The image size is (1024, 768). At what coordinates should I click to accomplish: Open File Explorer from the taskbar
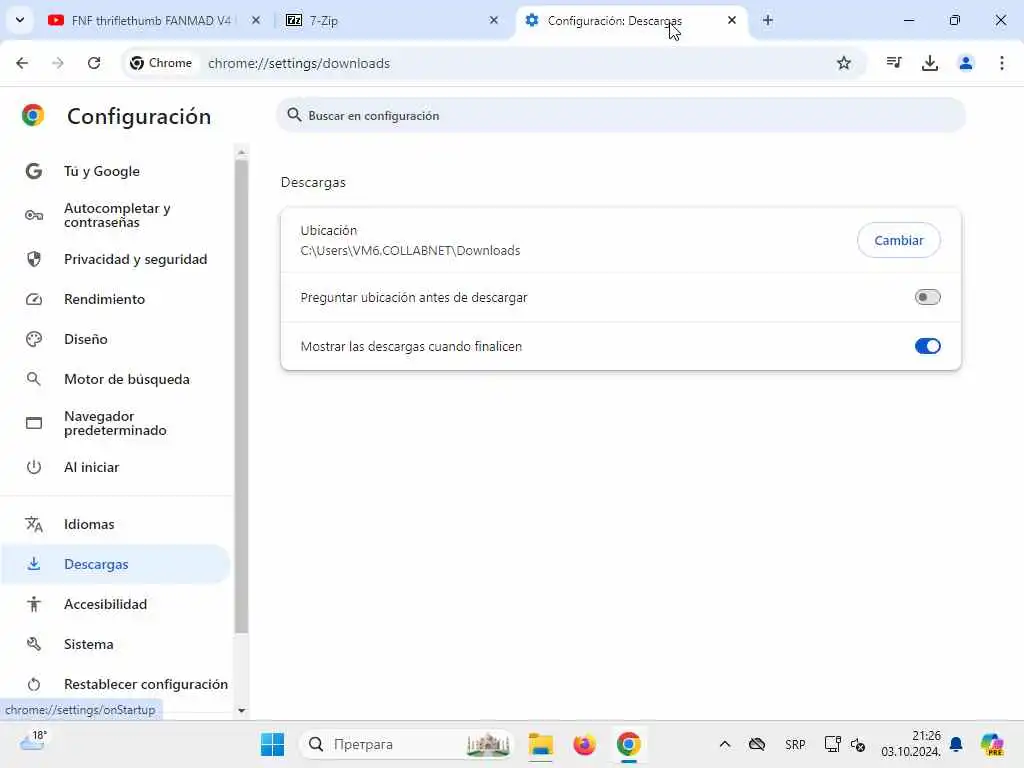coord(541,744)
